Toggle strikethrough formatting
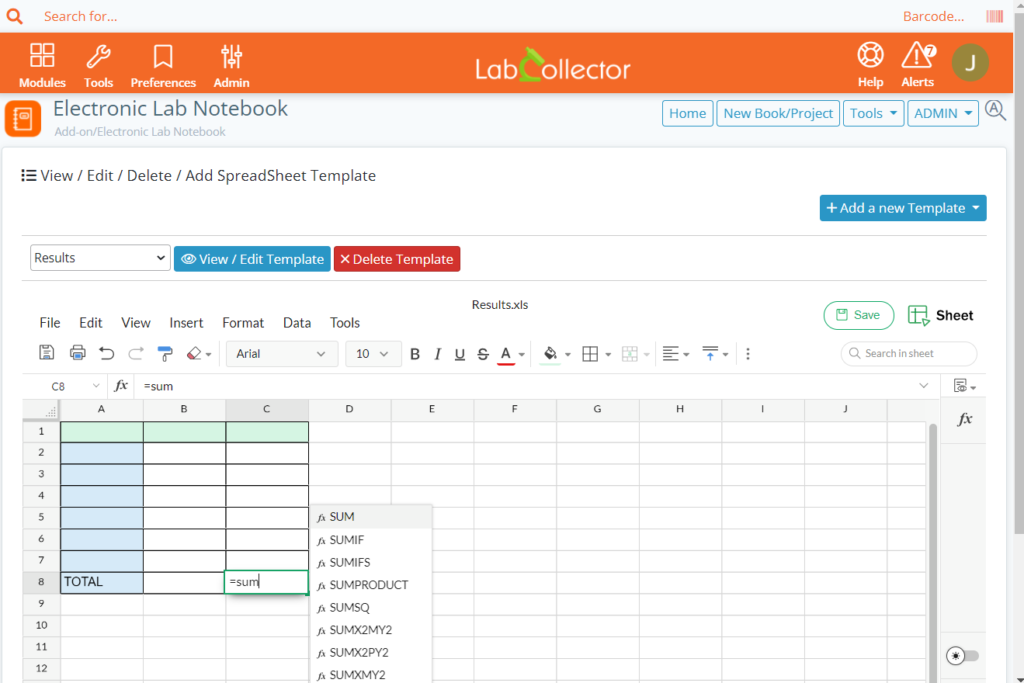 click(483, 354)
